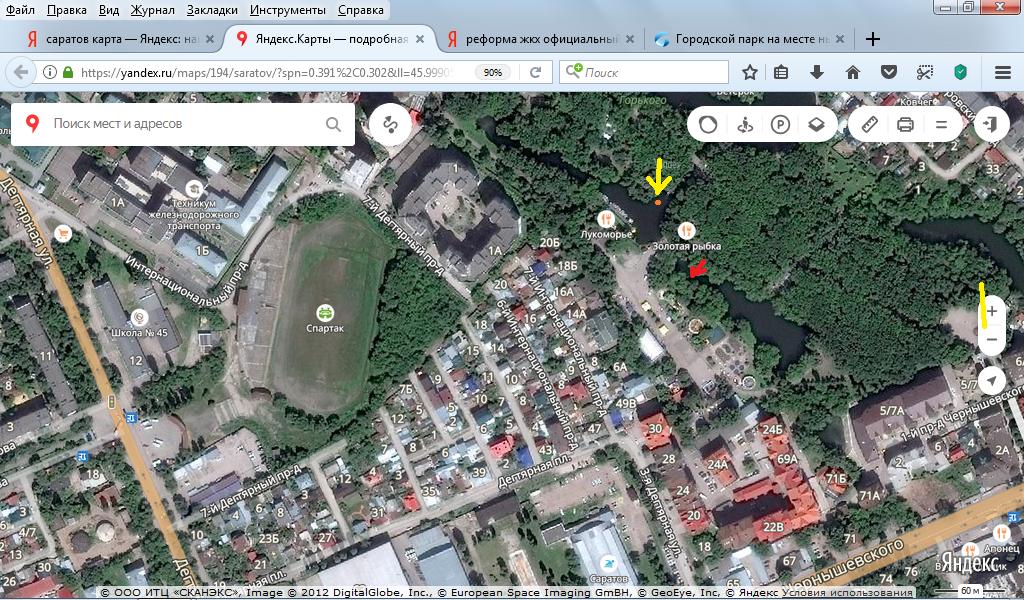Screen dimensions: 1024x600
Task: Click the Спартак stadium map marker
Action: (x=324, y=312)
